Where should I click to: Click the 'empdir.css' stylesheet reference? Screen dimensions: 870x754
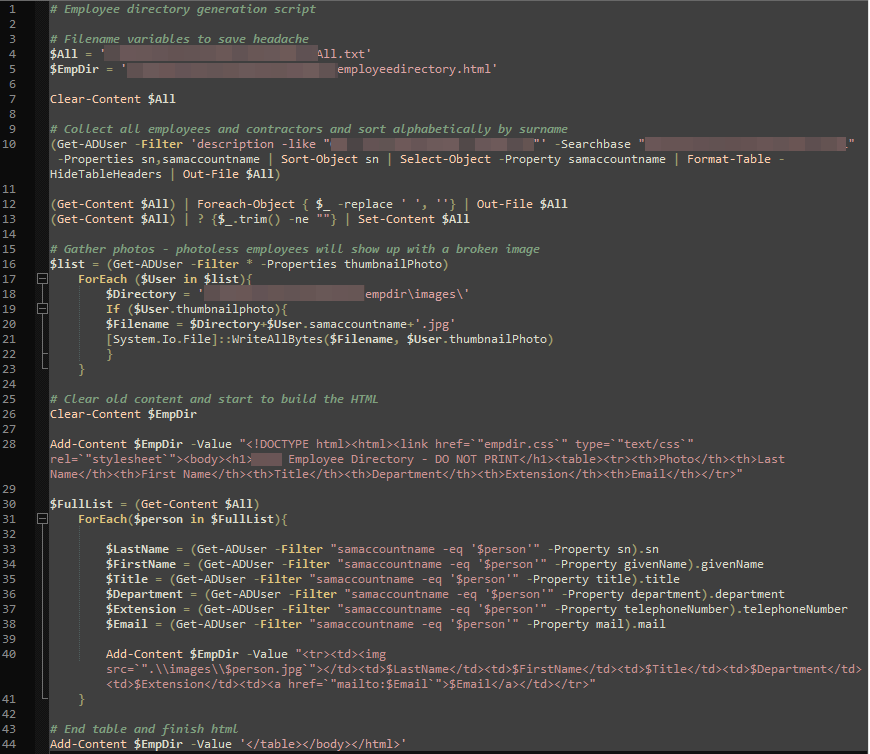click(518, 444)
